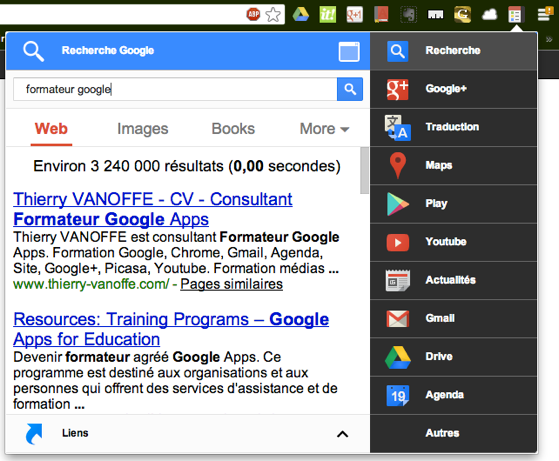Click the green Scoop.it extension icon
The height and width of the screenshot is (461, 559).
click(328, 15)
